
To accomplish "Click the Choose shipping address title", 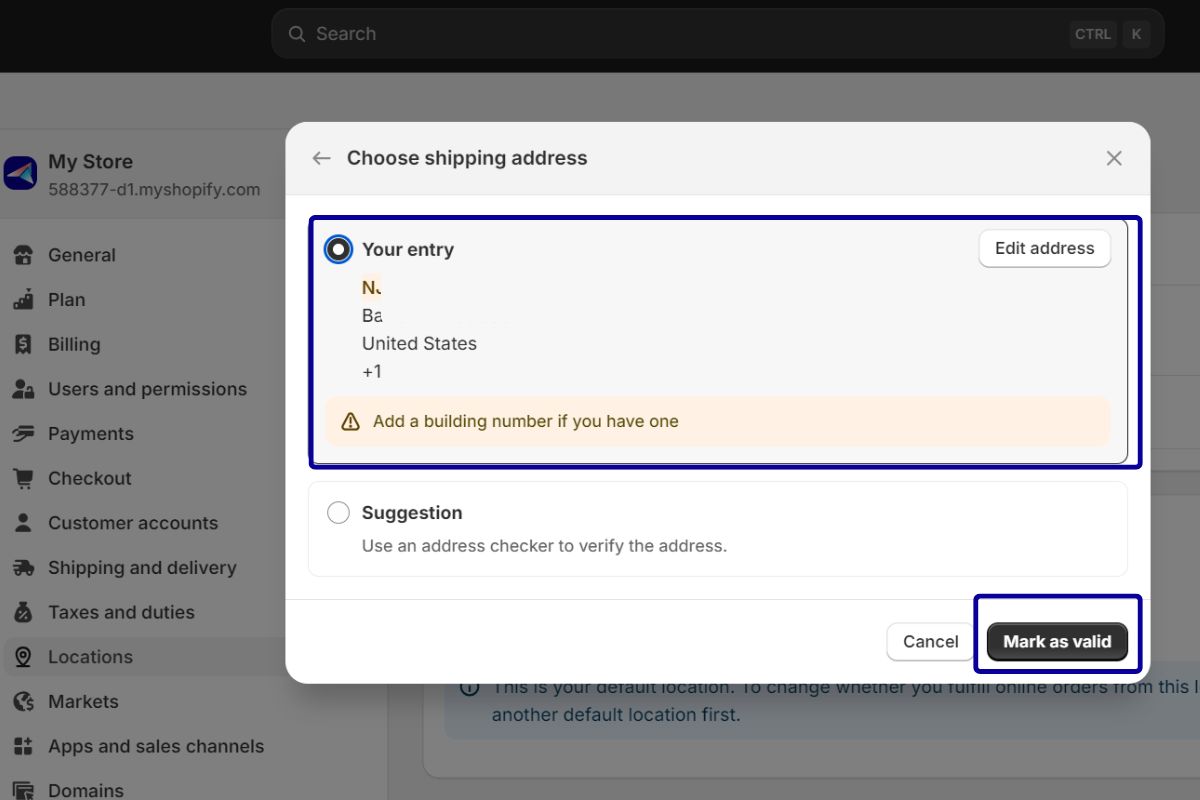I will tap(467, 158).
